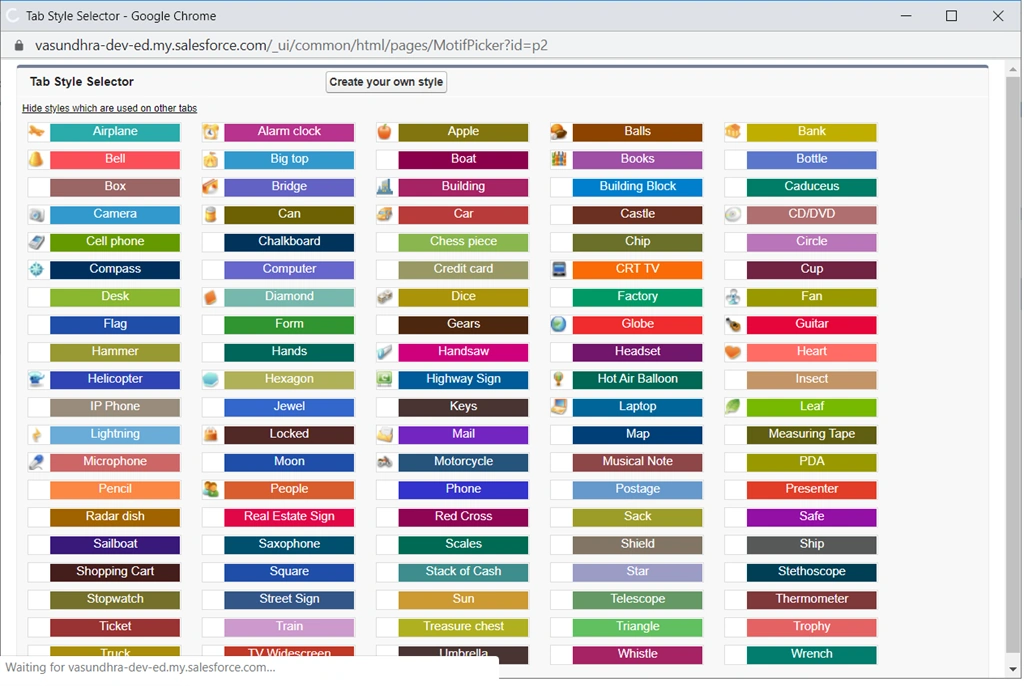Image resolution: width=1024 pixels, height=686 pixels.
Task: Click the Fan icon
Action: pyautogui.click(x=733, y=297)
